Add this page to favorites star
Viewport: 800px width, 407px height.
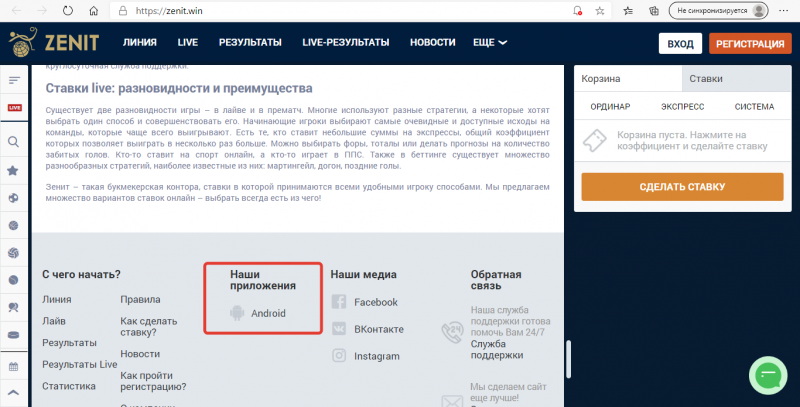coord(600,11)
